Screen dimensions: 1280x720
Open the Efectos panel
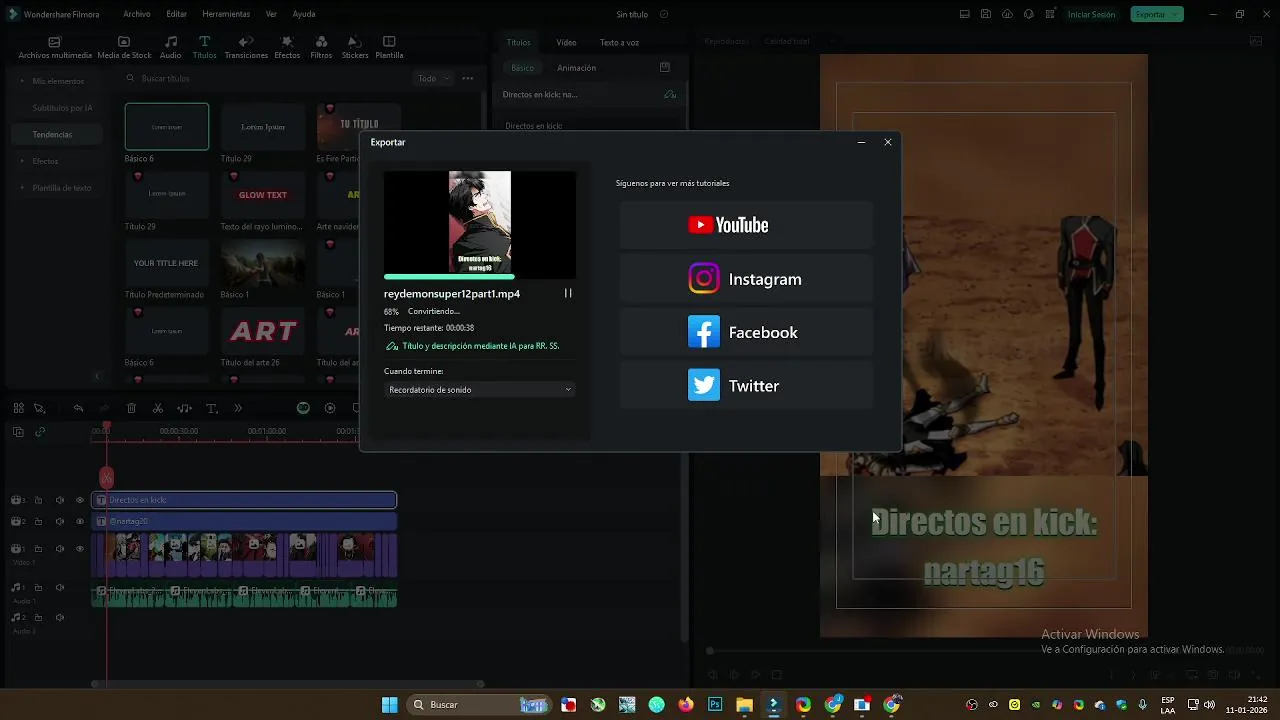pos(287,48)
